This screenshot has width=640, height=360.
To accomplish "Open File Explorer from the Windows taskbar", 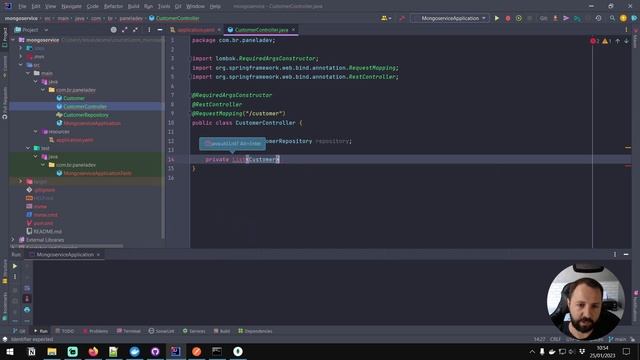I will (x=52, y=351).
